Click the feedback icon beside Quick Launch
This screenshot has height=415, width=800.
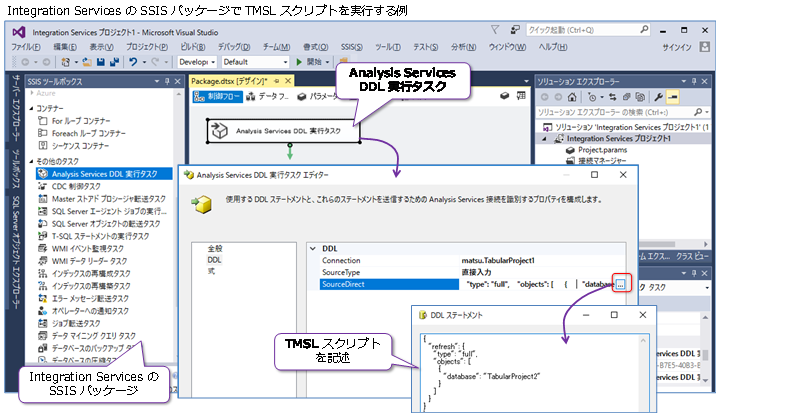click(515, 30)
